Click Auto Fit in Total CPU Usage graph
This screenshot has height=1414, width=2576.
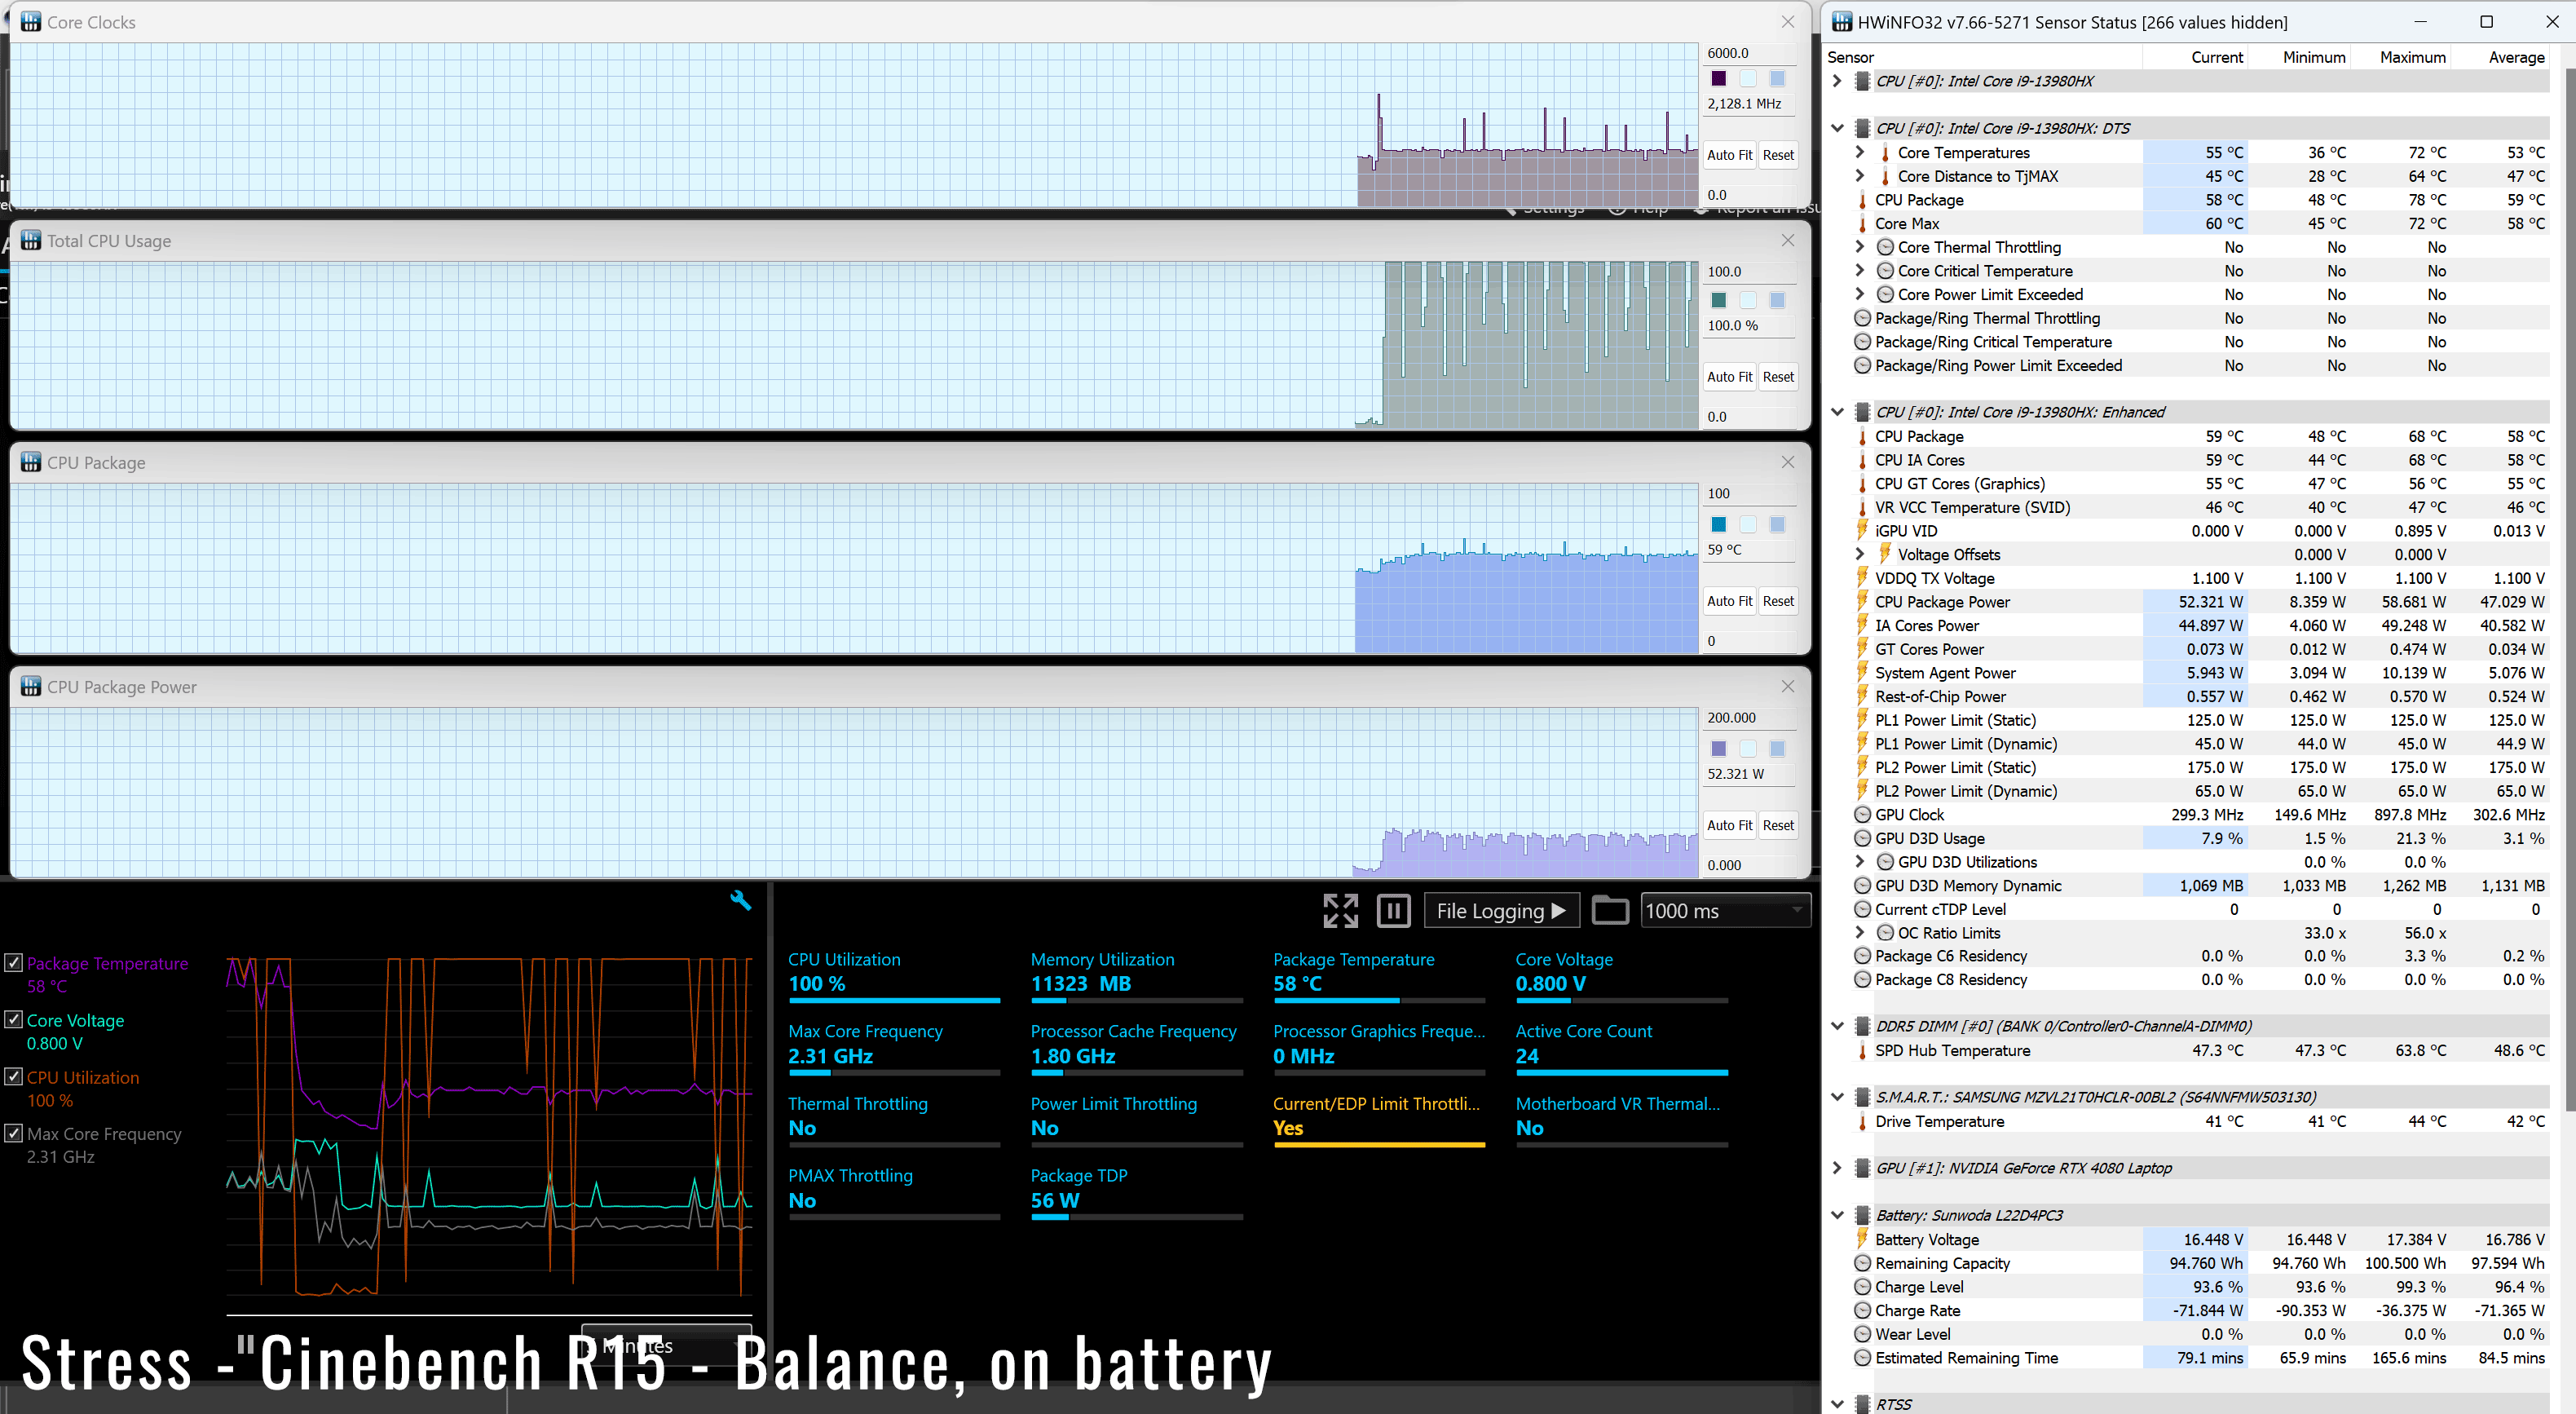click(x=1728, y=377)
